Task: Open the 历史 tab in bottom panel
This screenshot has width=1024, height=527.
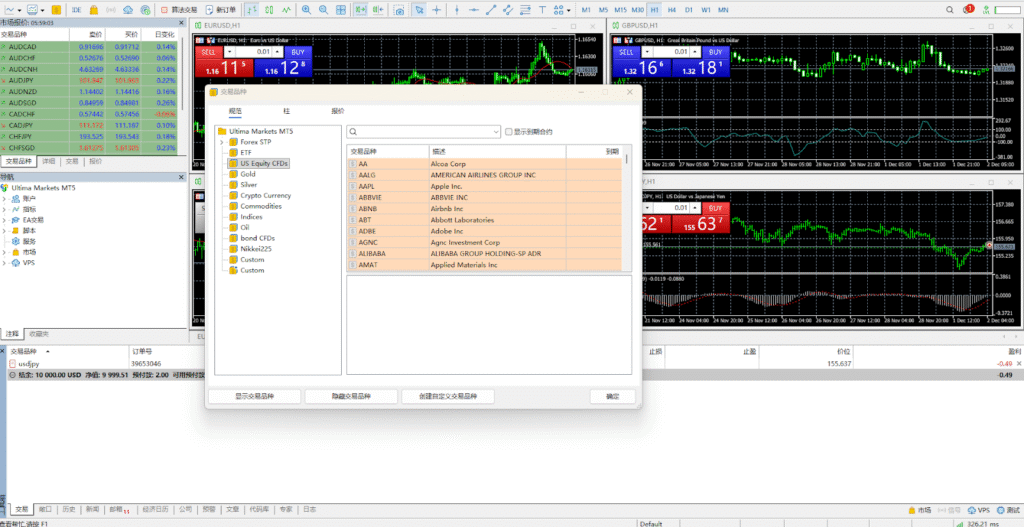Action: click(68, 509)
